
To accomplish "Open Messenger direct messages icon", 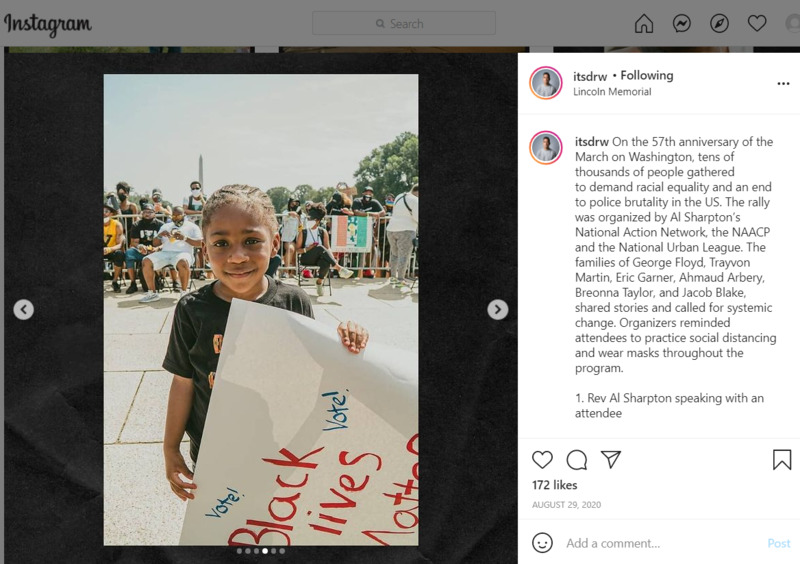I will tap(682, 23).
